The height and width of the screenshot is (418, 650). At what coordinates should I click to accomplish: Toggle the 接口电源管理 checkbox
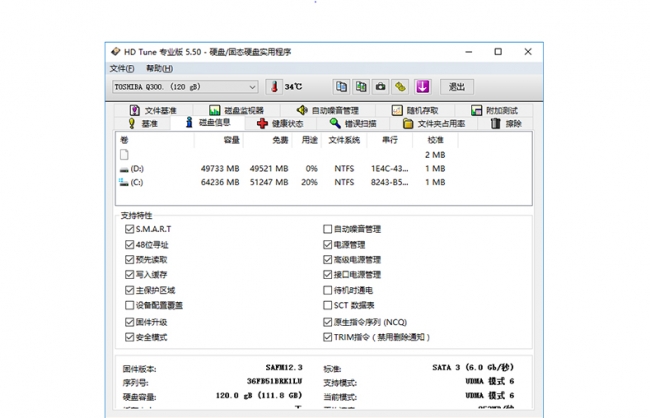pos(327,275)
